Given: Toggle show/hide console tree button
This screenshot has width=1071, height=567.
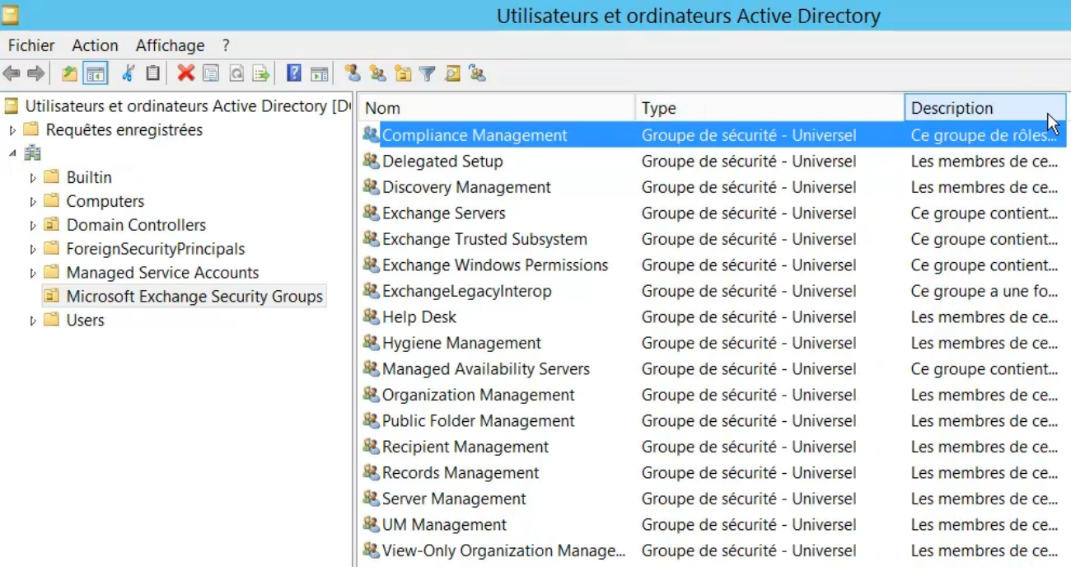Looking at the screenshot, I should click(95, 73).
